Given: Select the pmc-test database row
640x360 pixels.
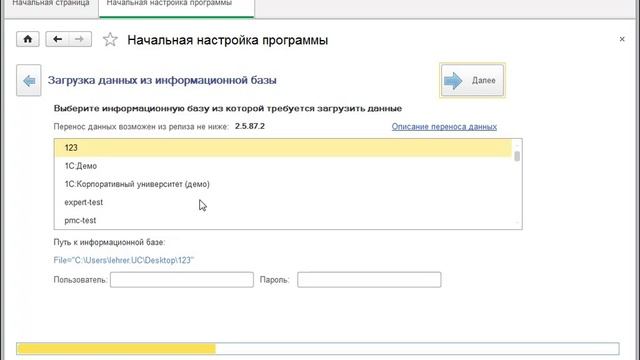Looking at the screenshot, I should click(x=283, y=220).
